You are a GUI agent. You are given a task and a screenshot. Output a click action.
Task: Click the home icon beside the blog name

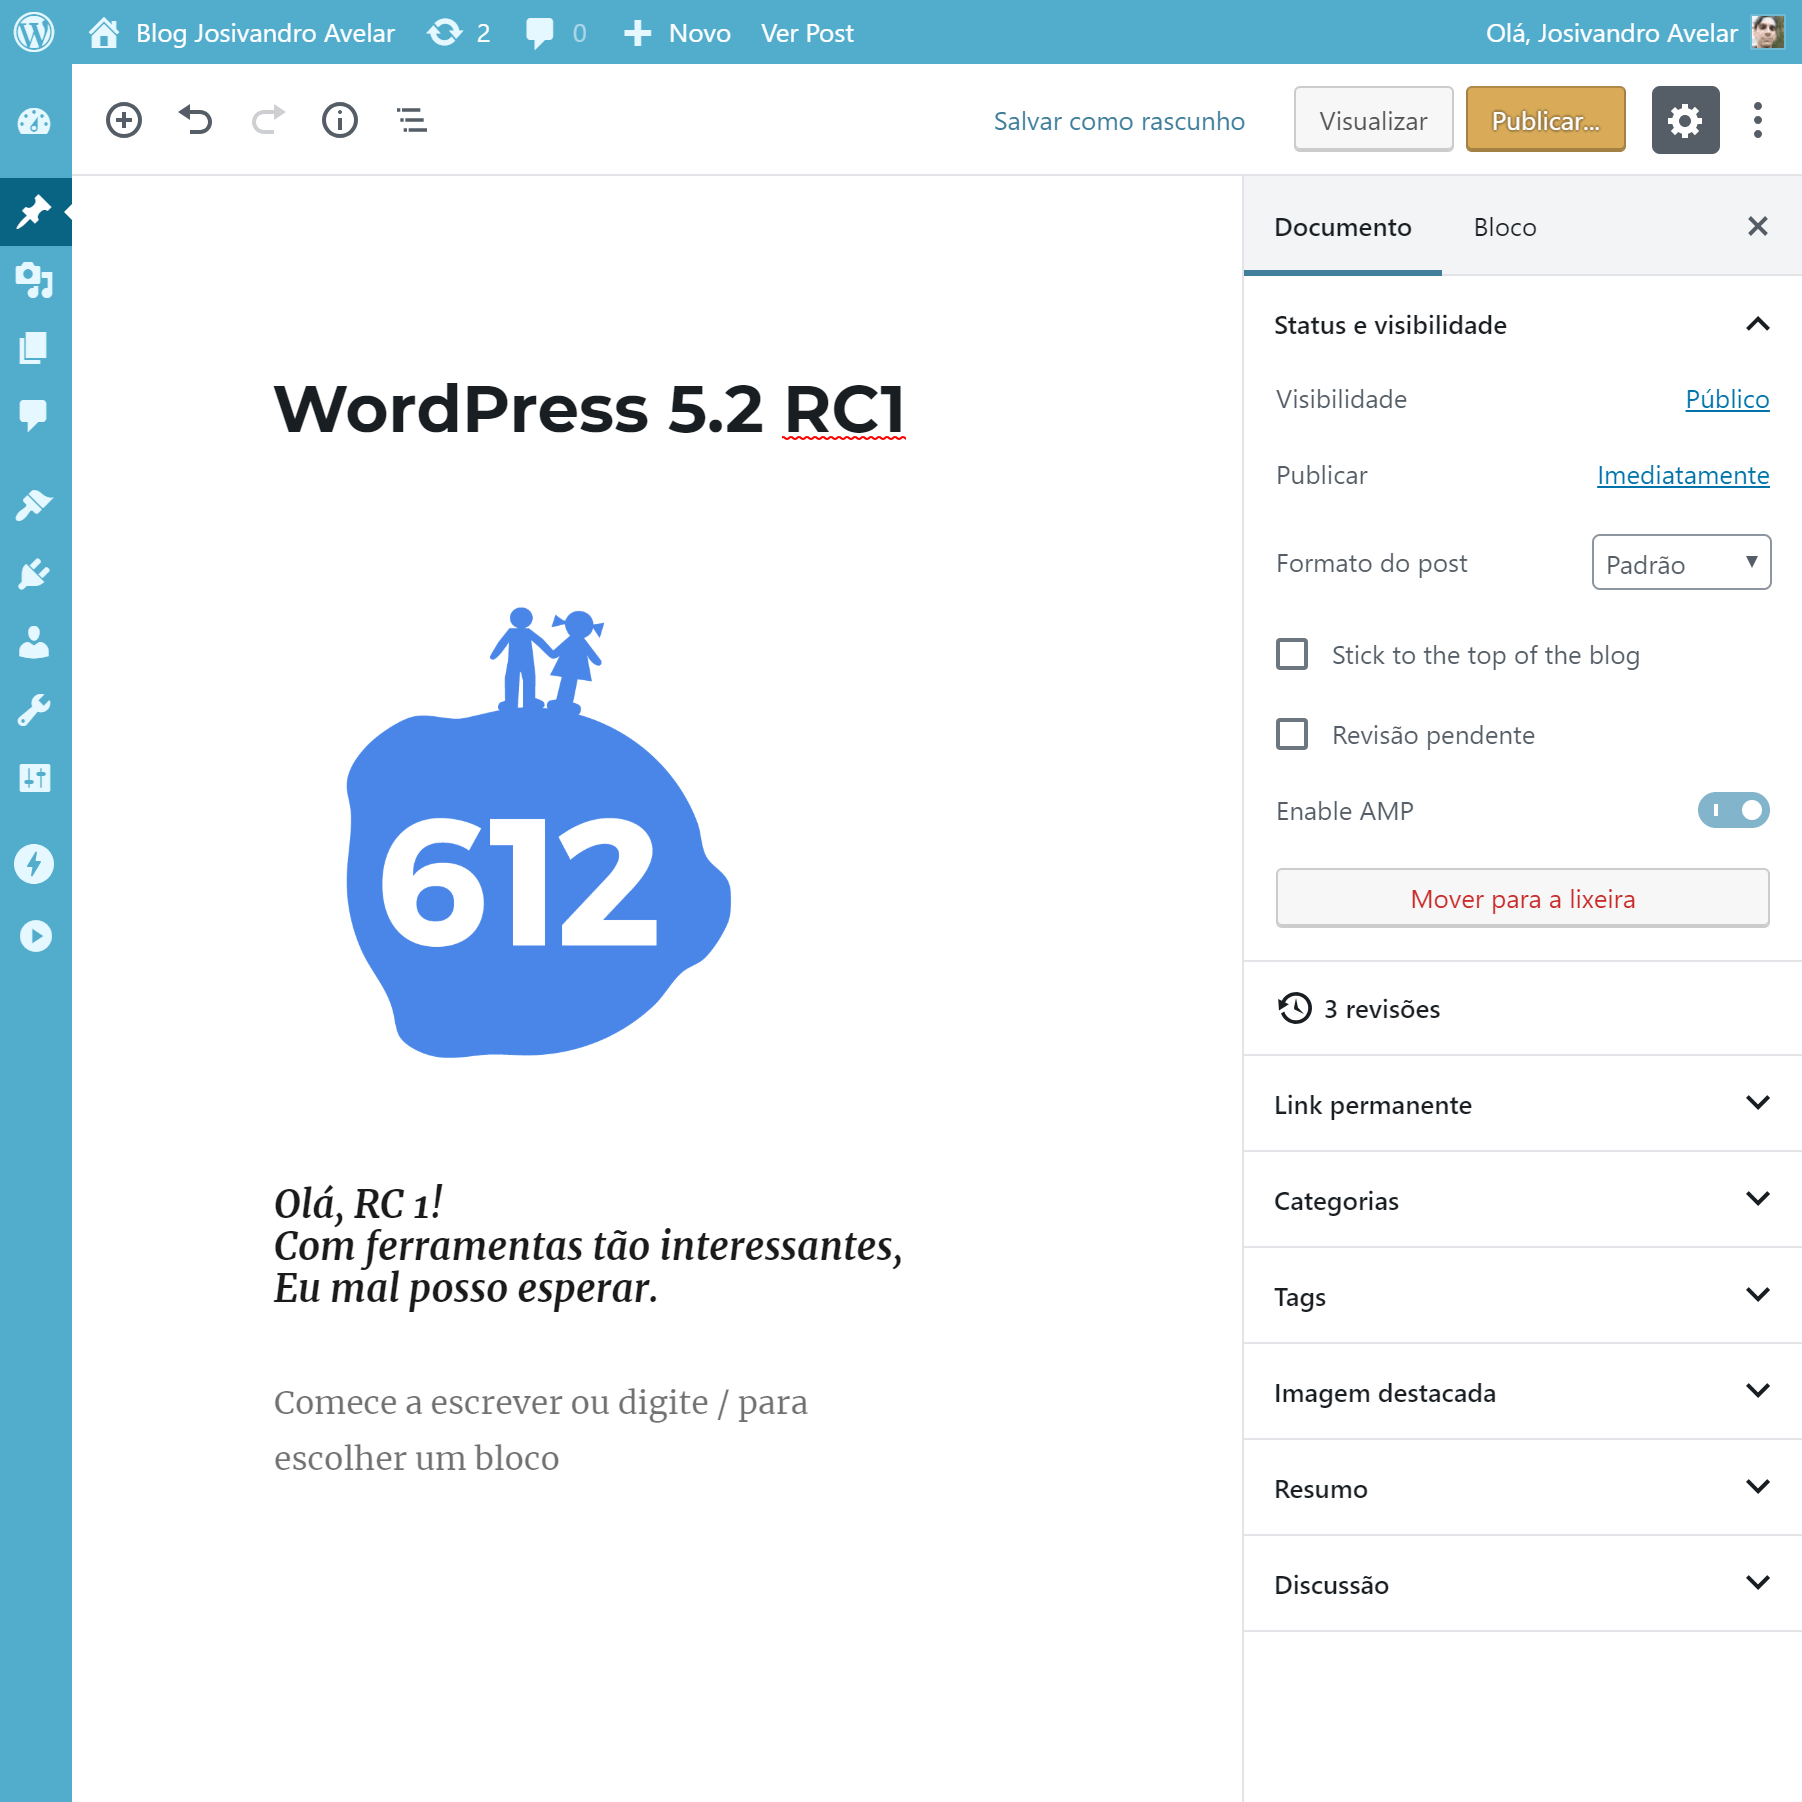[x=104, y=33]
